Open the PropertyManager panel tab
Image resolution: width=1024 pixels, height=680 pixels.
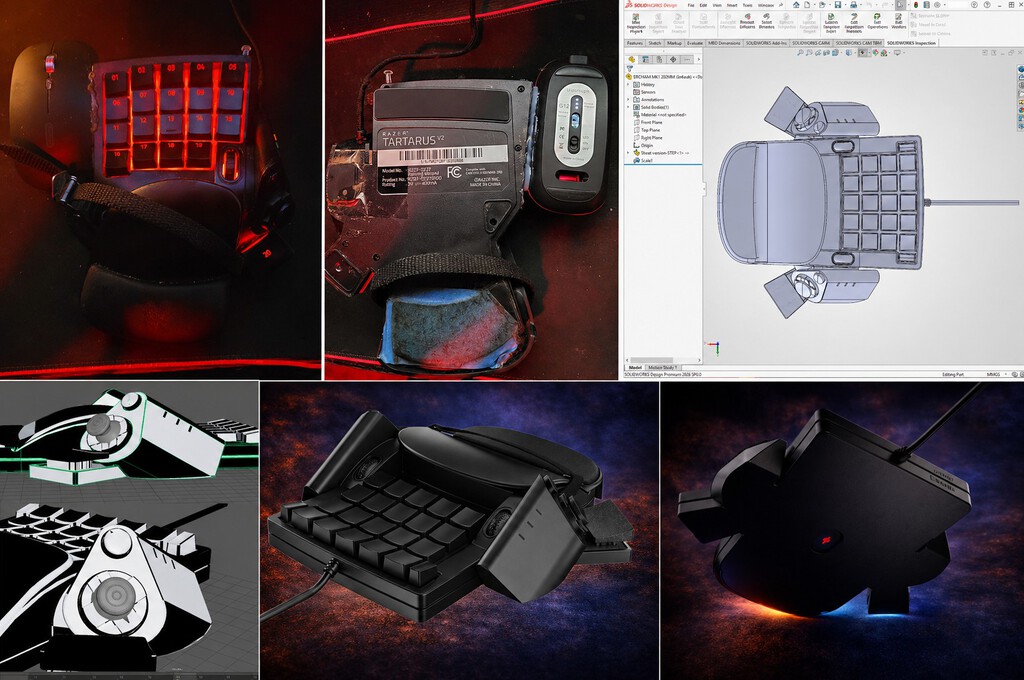645,59
